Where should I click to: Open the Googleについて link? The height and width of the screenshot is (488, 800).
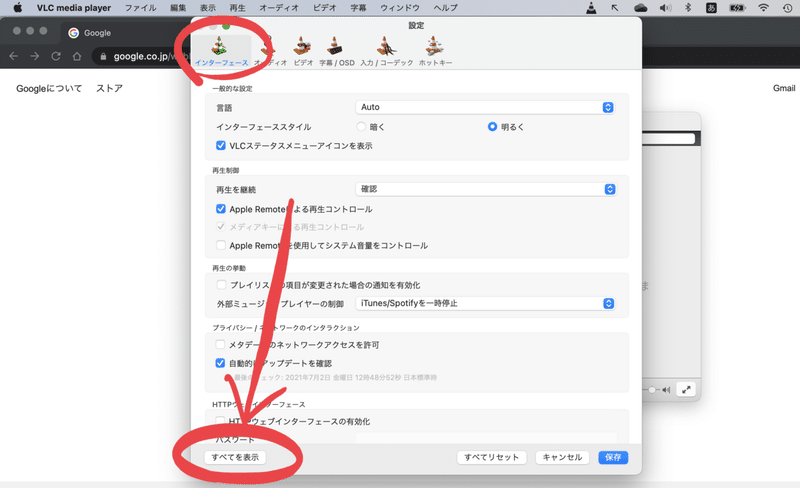coord(49,88)
